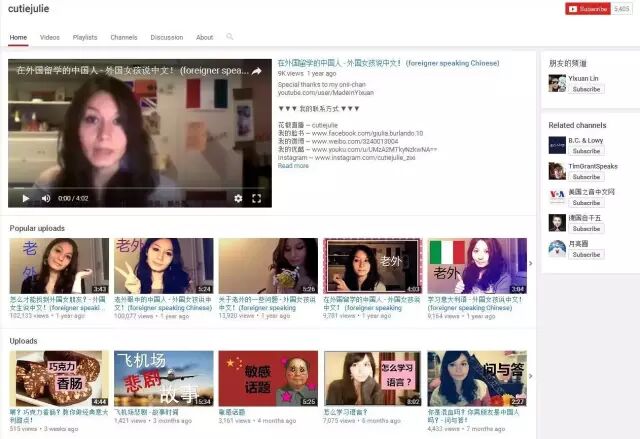Open the Italian flag video thumbnail
This screenshot has width=640, height=439.
click(477, 266)
